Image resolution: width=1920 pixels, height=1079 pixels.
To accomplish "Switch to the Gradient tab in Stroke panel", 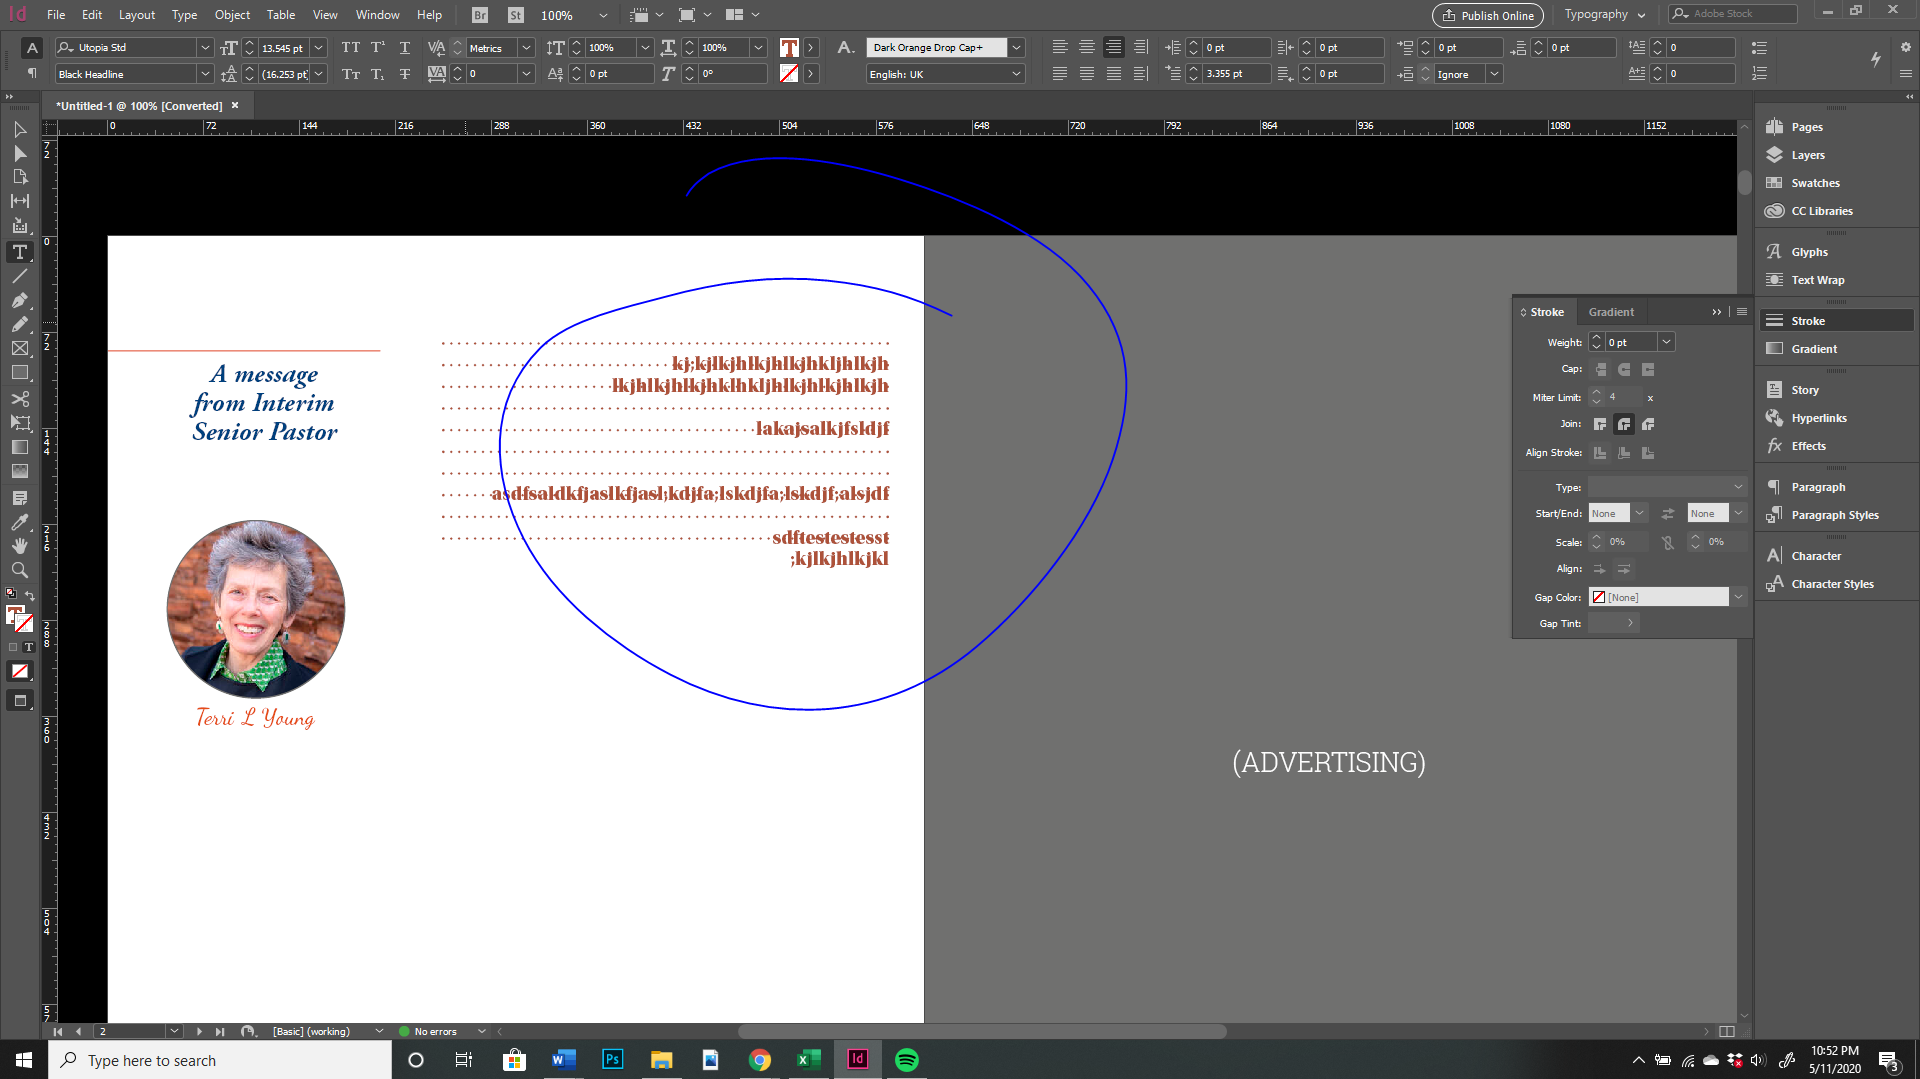I will 1611,312.
